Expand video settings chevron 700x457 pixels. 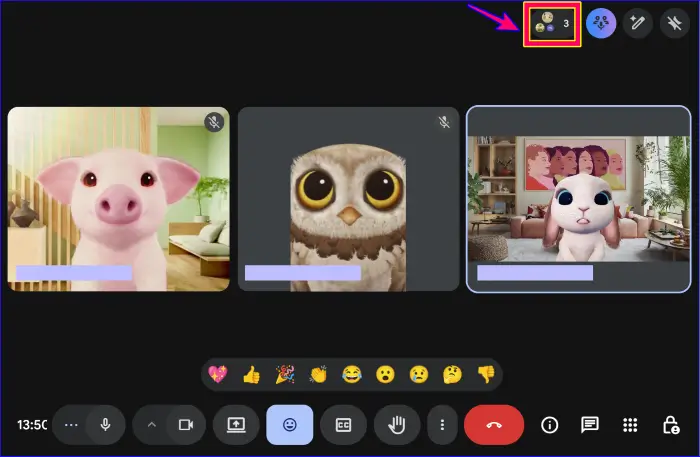[152, 425]
